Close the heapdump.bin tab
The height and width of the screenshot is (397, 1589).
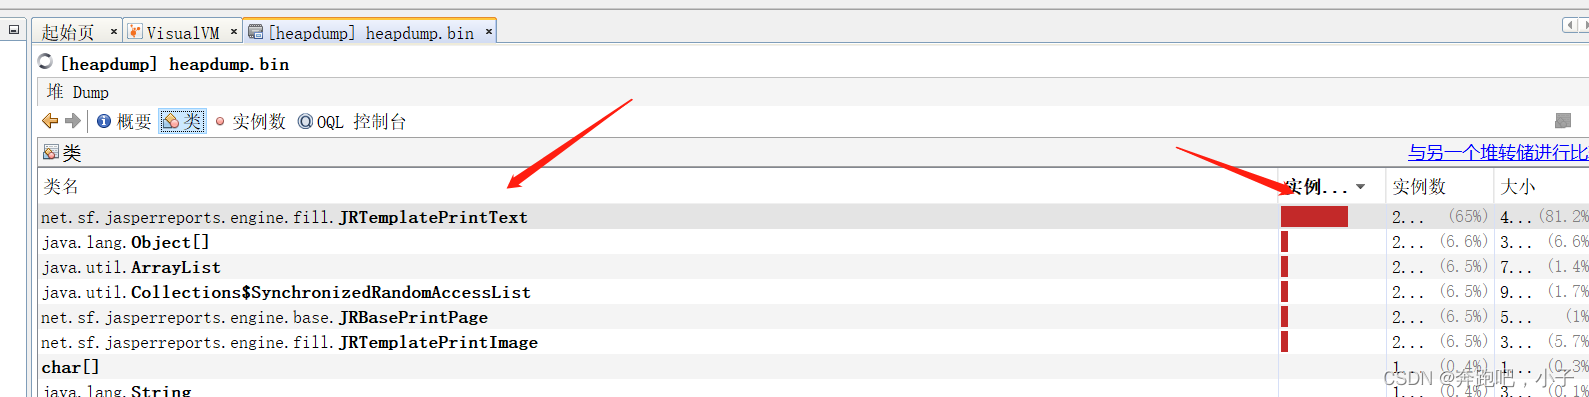tap(489, 32)
